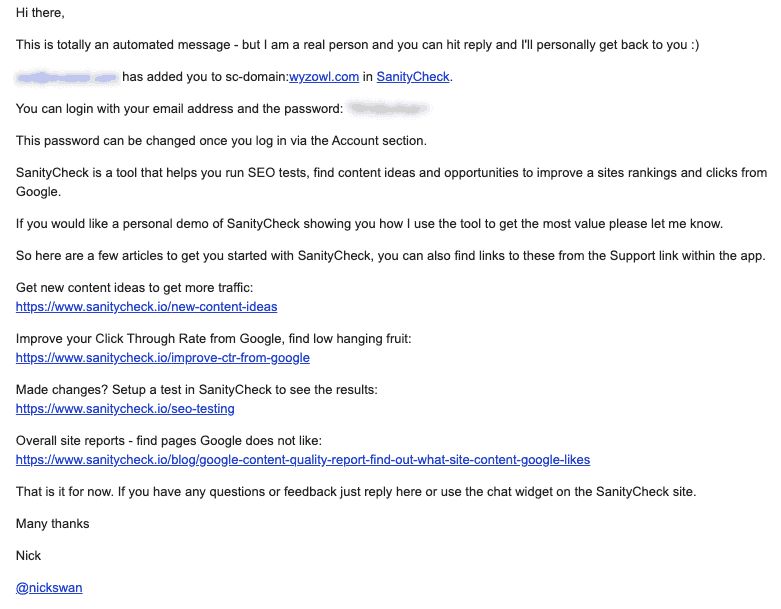Click the 'Improve your Click Through Rate' line
Viewport: 781px width, 609px height.
(x=214, y=339)
